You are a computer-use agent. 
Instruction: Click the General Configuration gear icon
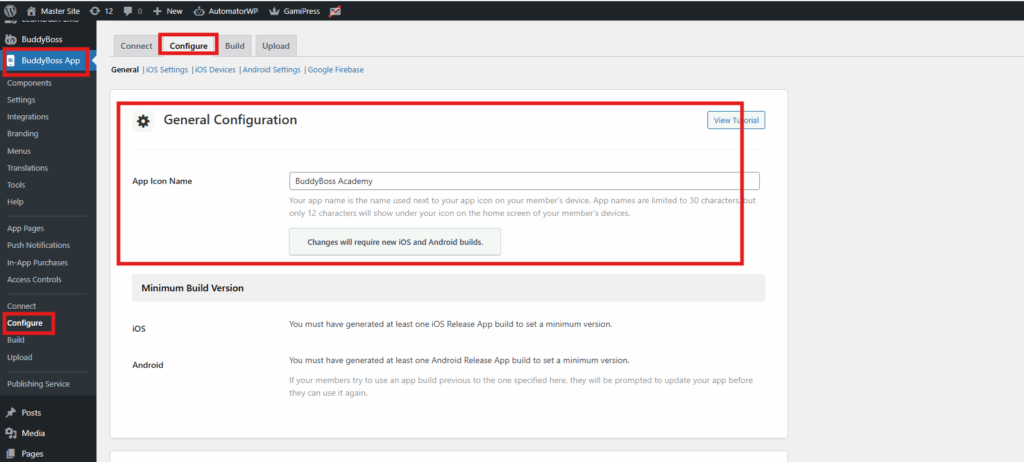click(x=143, y=121)
